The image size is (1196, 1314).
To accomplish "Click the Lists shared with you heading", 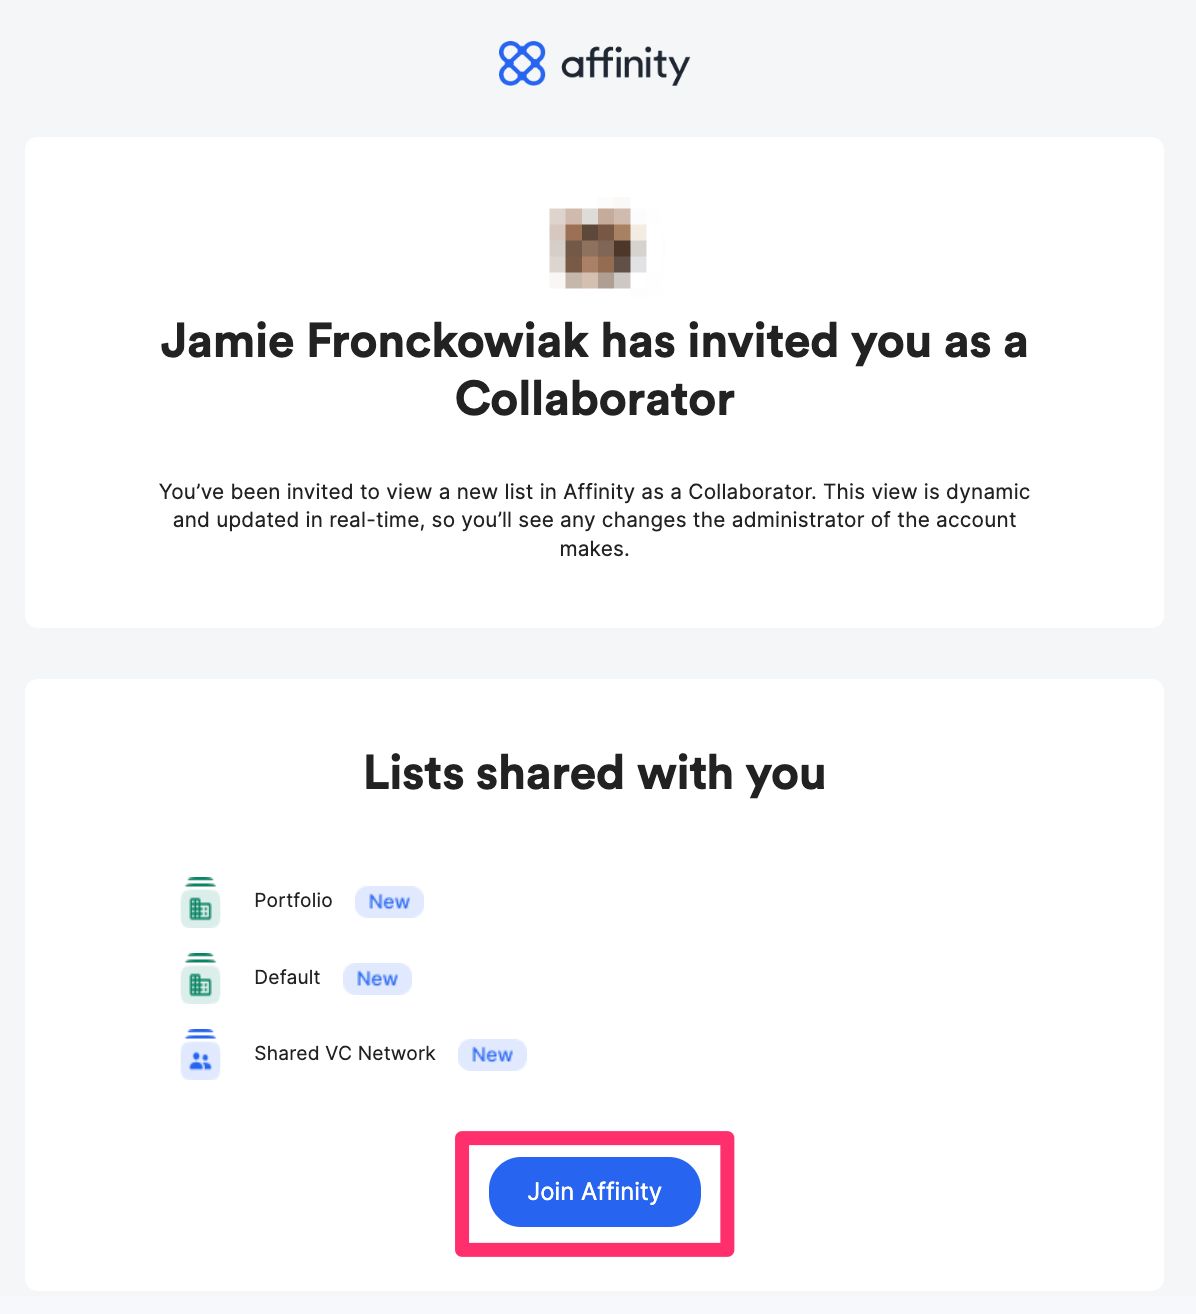I will (595, 772).
